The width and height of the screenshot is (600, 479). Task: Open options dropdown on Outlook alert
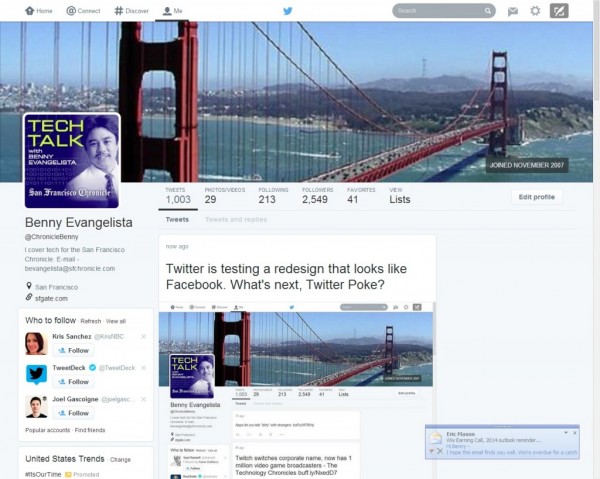[566, 433]
